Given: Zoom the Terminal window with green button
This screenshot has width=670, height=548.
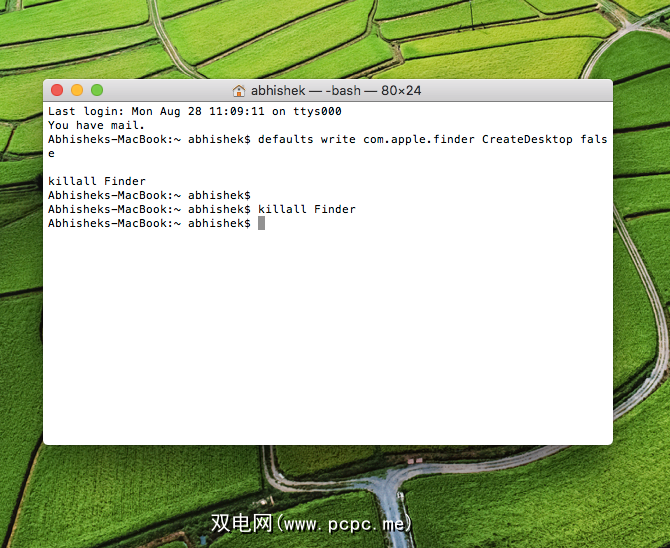Looking at the screenshot, I should (97, 90).
